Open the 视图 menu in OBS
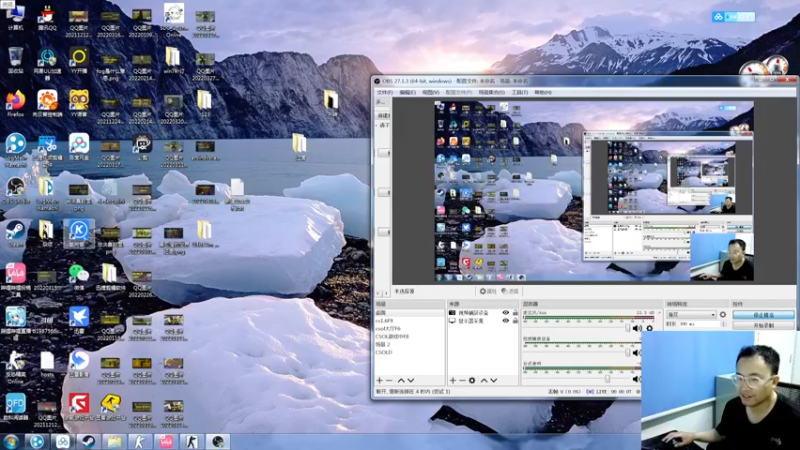This screenshot has width=800, height=450. pyautogui.click(x=431, y=92)
